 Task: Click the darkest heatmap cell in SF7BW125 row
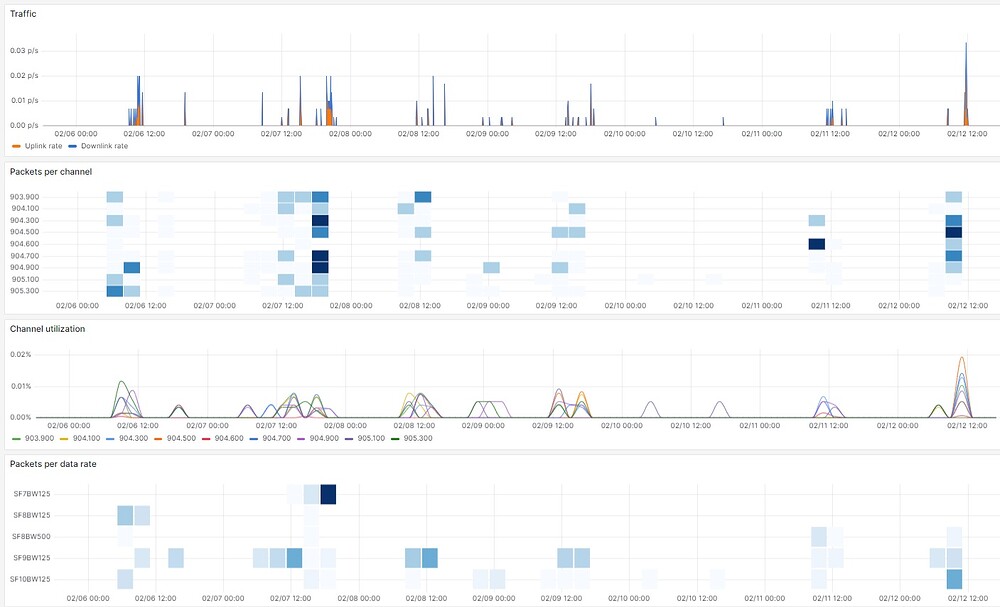pos(328,494)
